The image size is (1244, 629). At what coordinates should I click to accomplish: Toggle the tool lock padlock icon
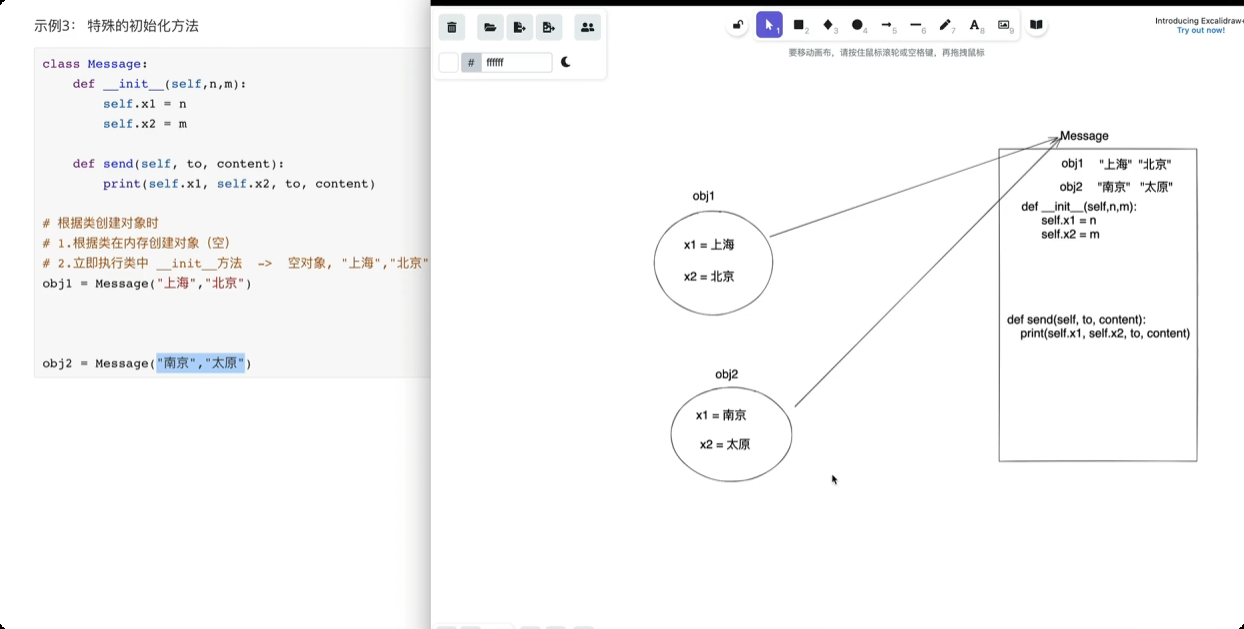tap(738, 25)
